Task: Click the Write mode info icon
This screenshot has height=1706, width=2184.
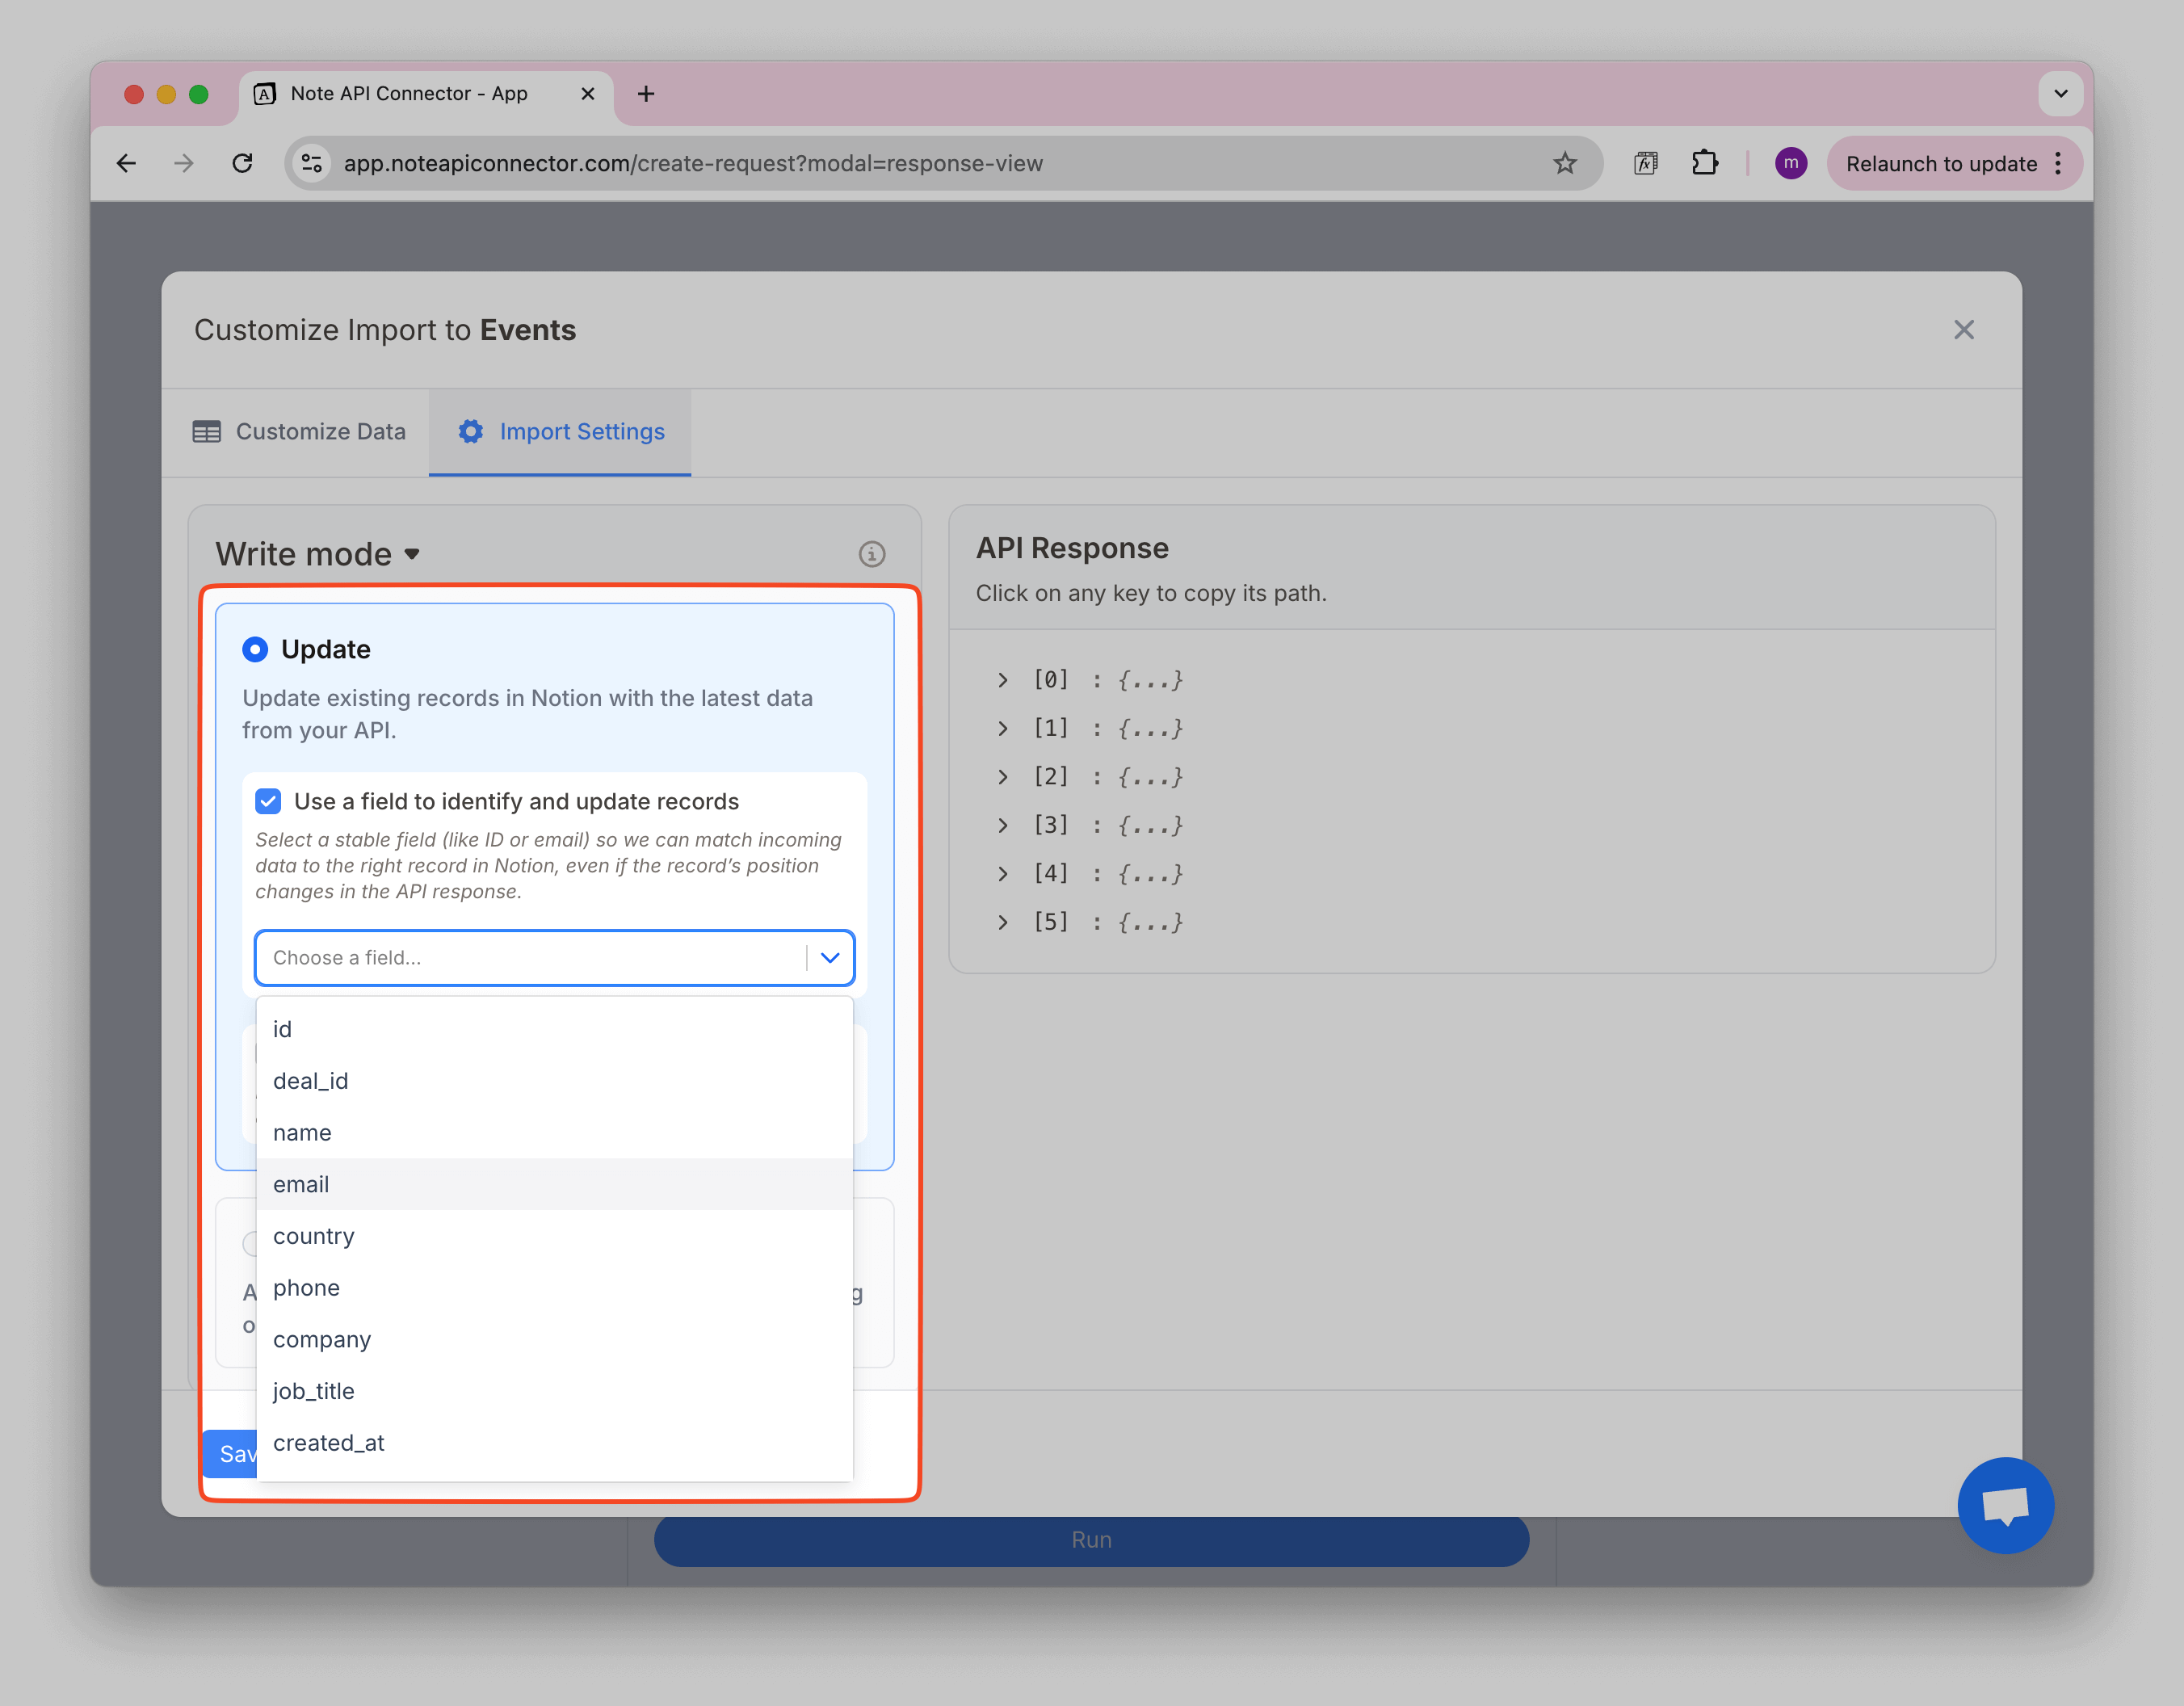Action: tap(871, 554)
